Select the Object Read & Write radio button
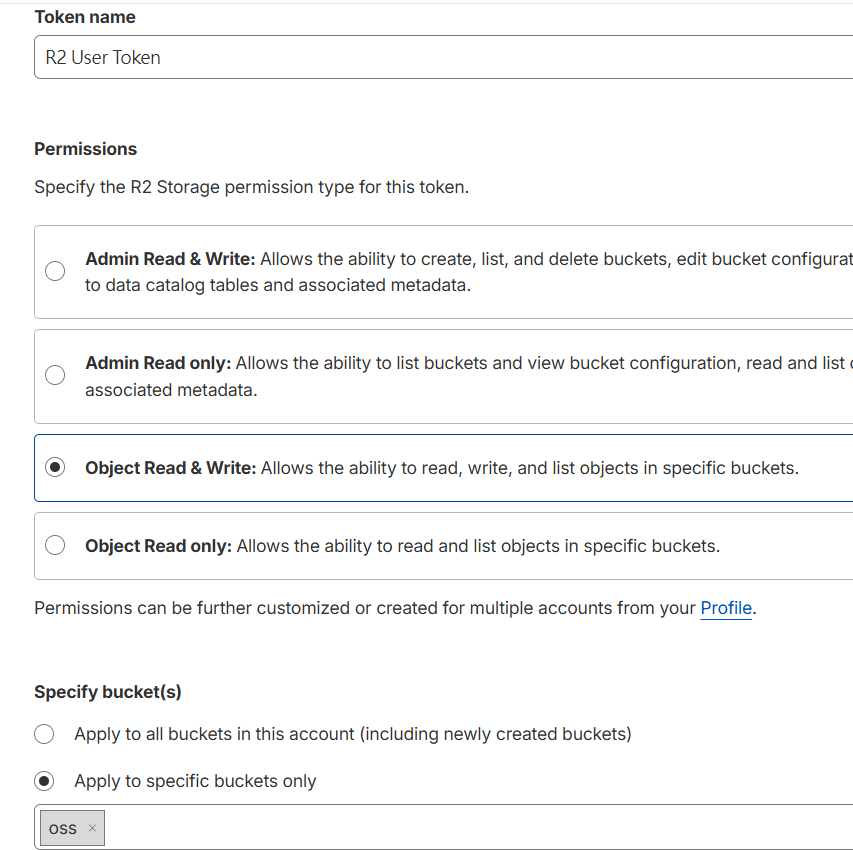 [56, 468]
